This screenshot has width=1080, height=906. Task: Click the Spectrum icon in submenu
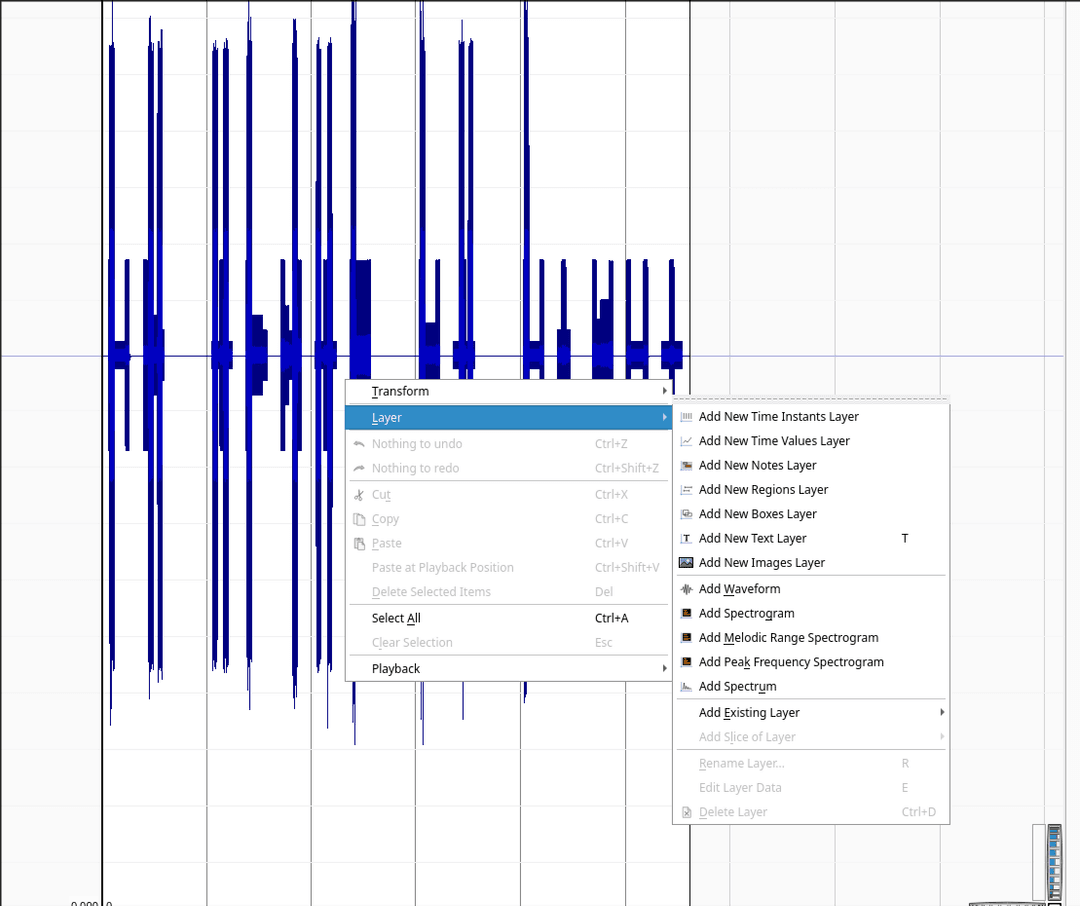click(x=686, y=686)
